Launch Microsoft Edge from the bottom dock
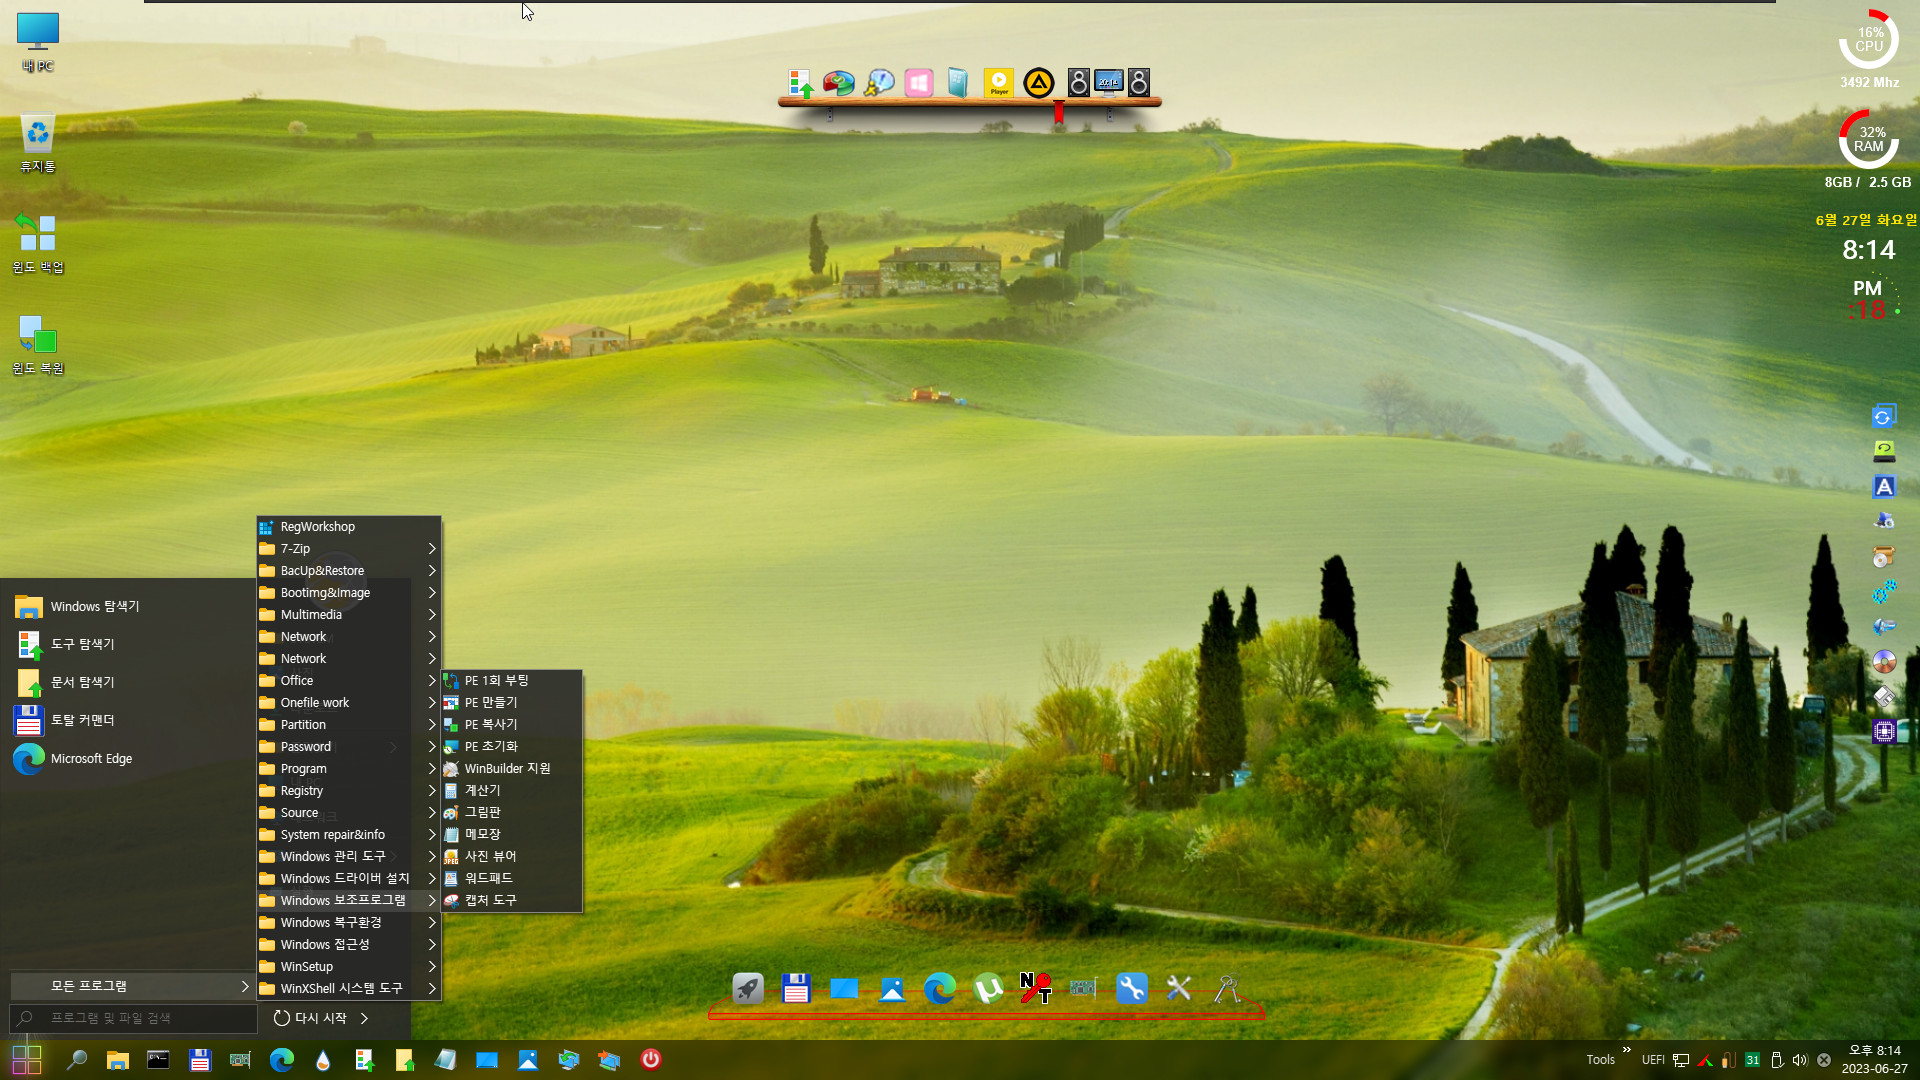Screen dimensions: 1920x1080 coord(939,989)
